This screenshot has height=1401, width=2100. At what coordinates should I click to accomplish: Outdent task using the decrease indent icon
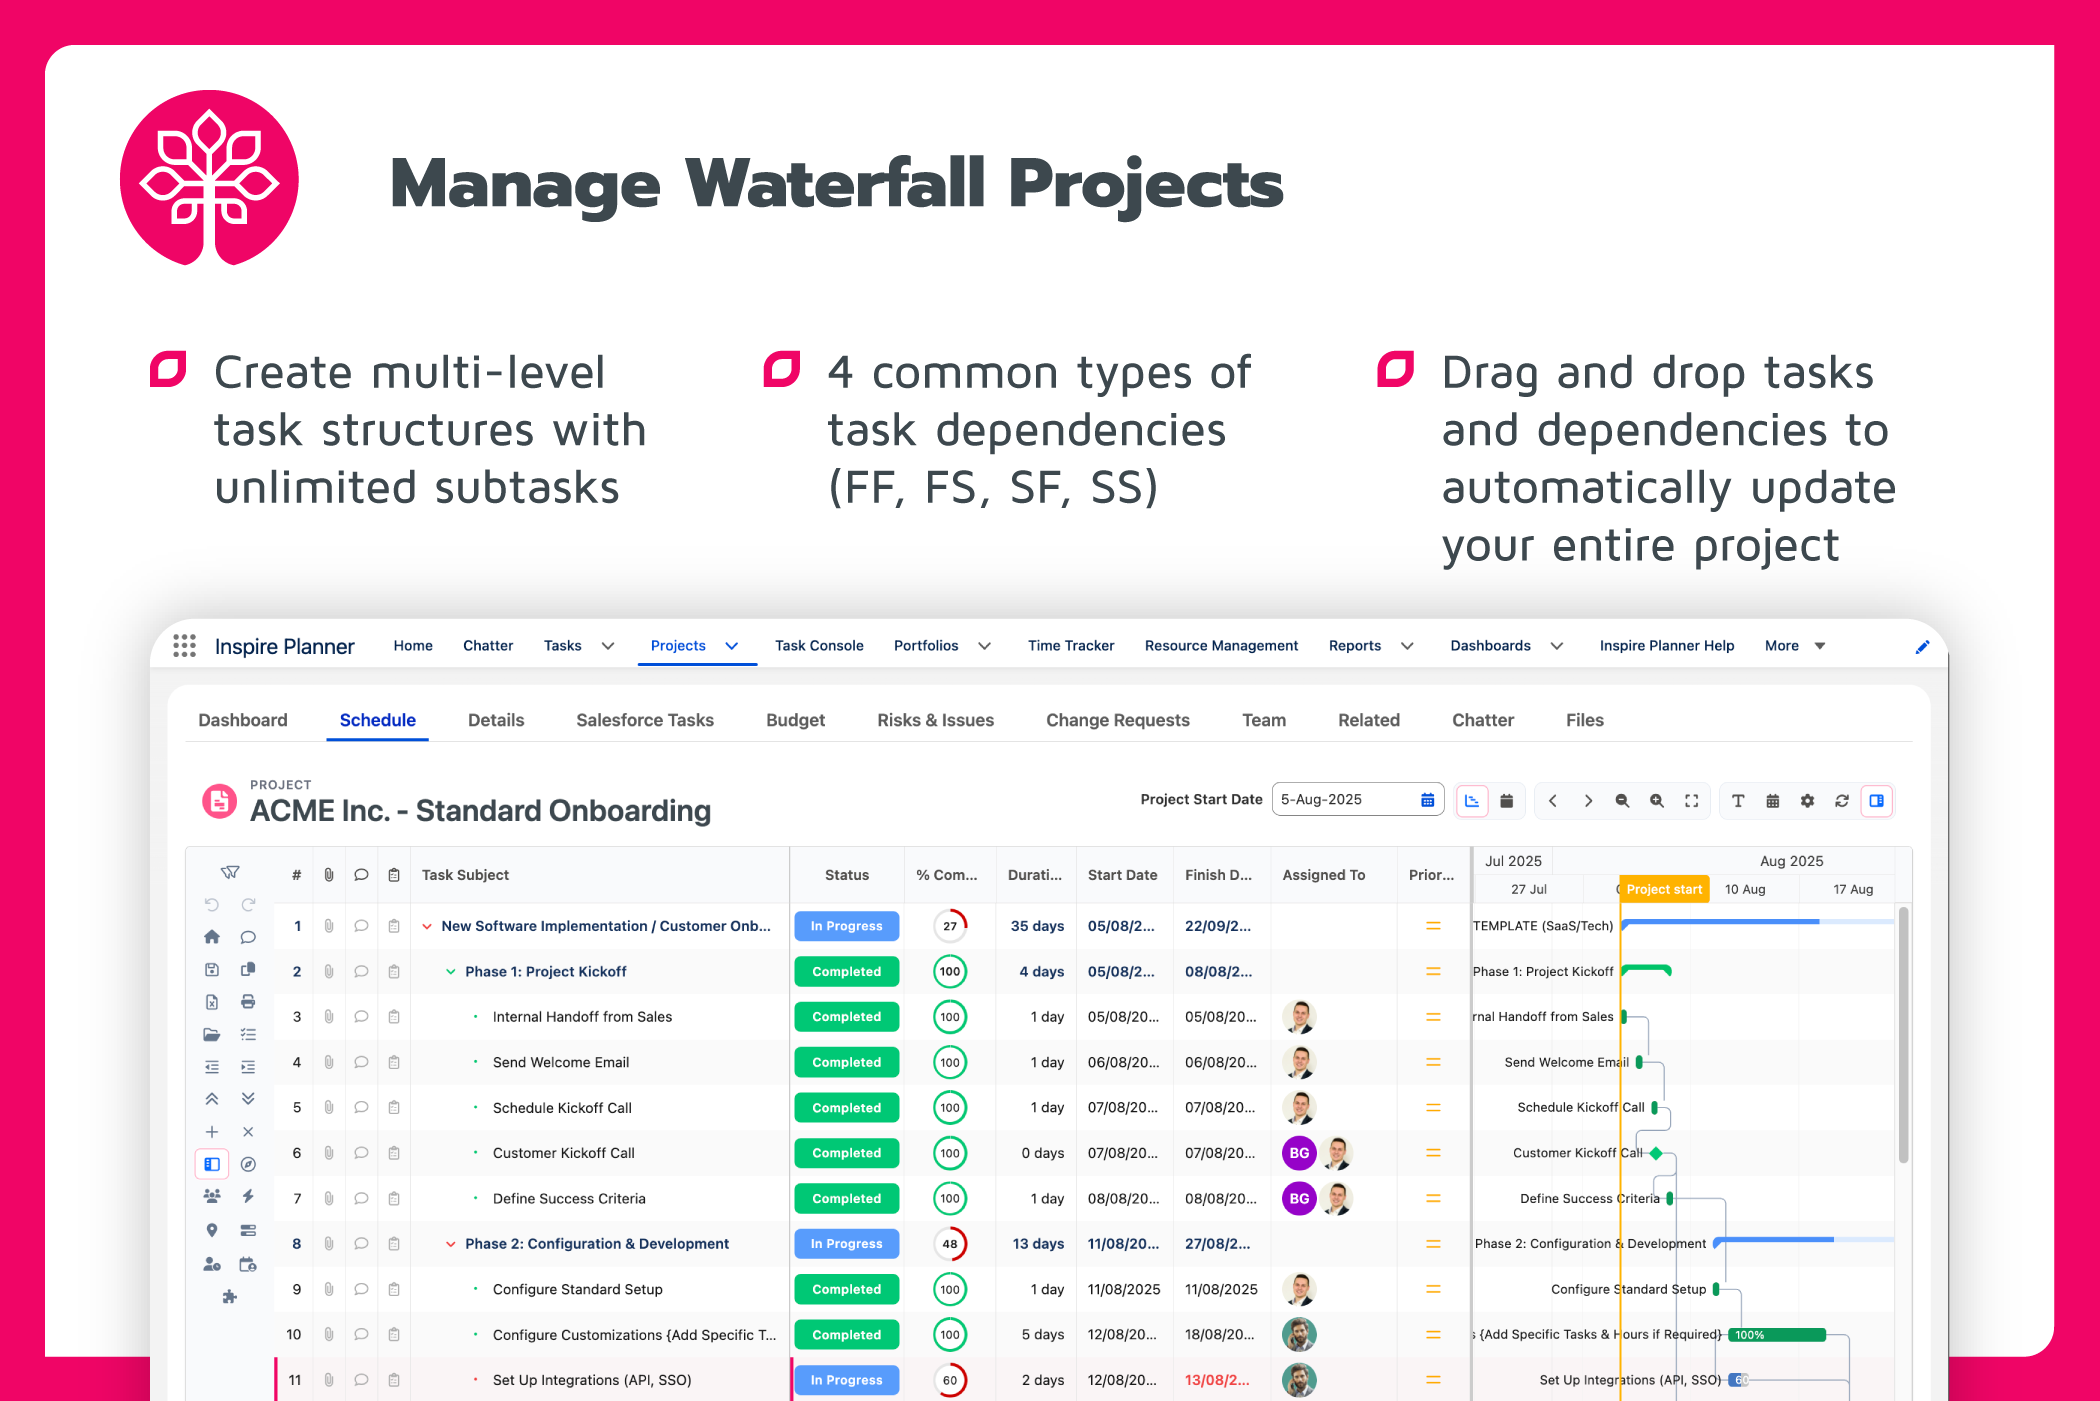coord(212,1067)
